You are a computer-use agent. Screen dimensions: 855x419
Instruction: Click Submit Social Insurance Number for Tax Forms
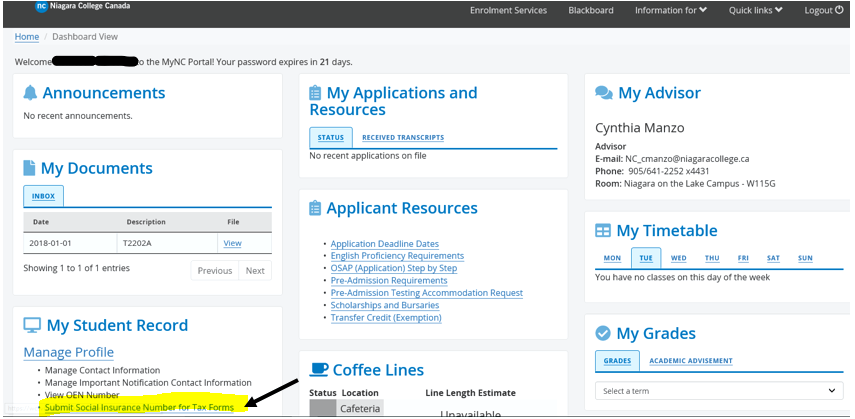coord(139,407)
